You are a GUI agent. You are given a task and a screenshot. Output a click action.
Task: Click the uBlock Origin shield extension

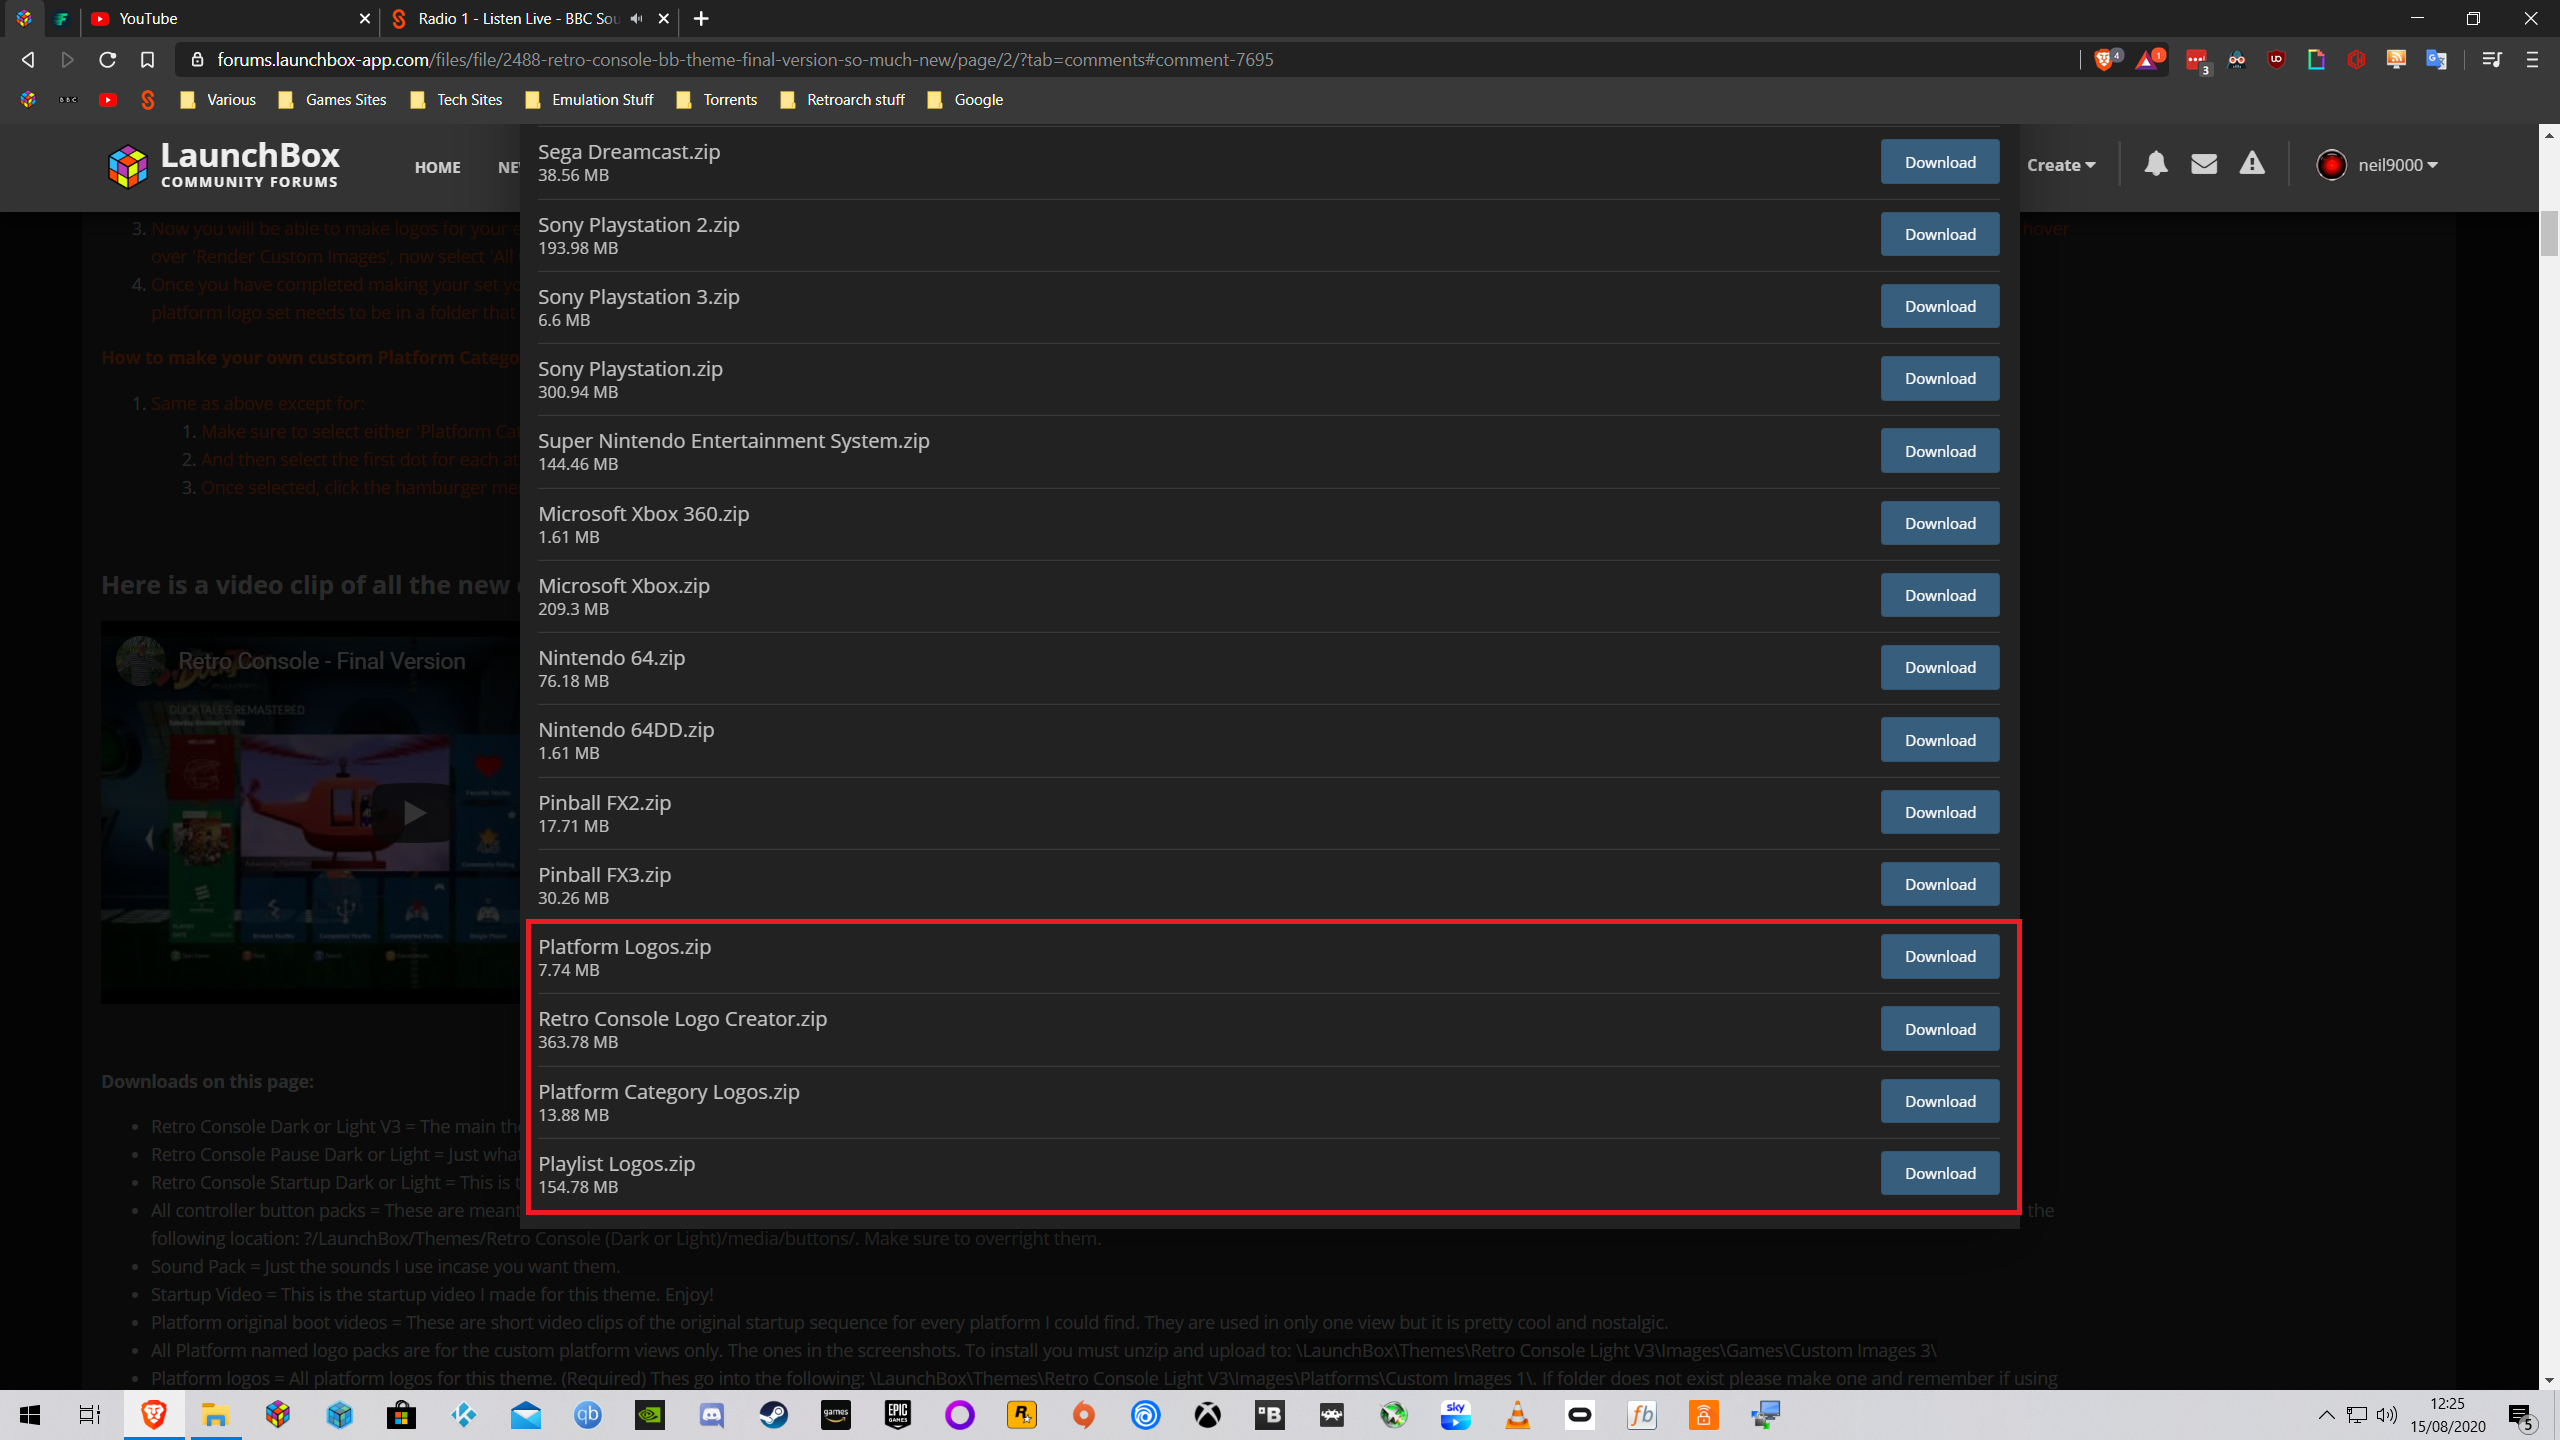pyautogui.click(x=2276, y=60)
